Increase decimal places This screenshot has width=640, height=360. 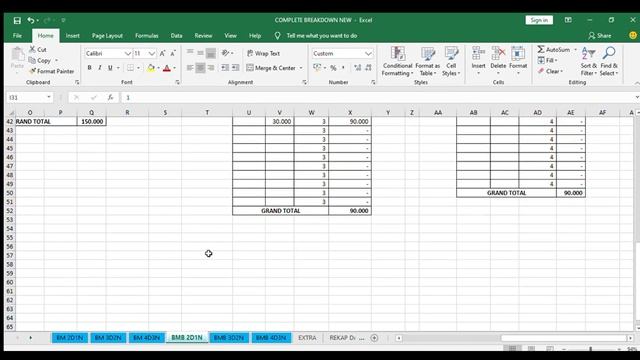(358, 68)
